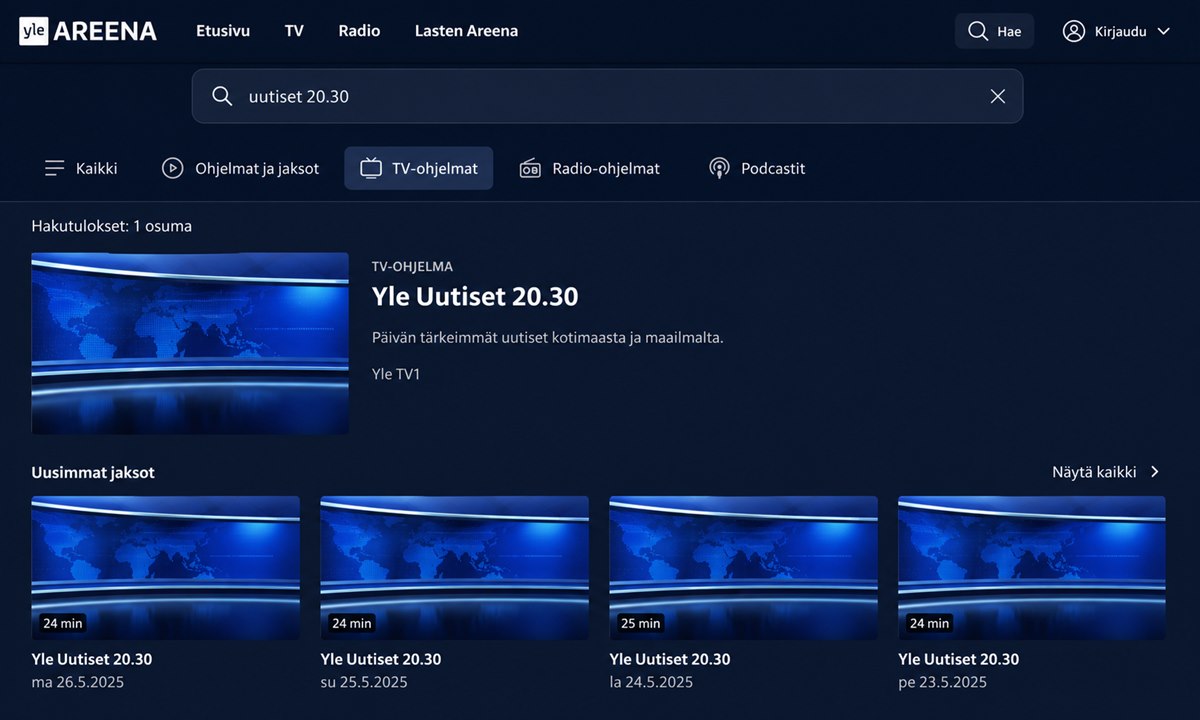This screenshot has height=720, width=1200.
Task: Click the podcast icon of Podcastit filter
Action: 719,168
